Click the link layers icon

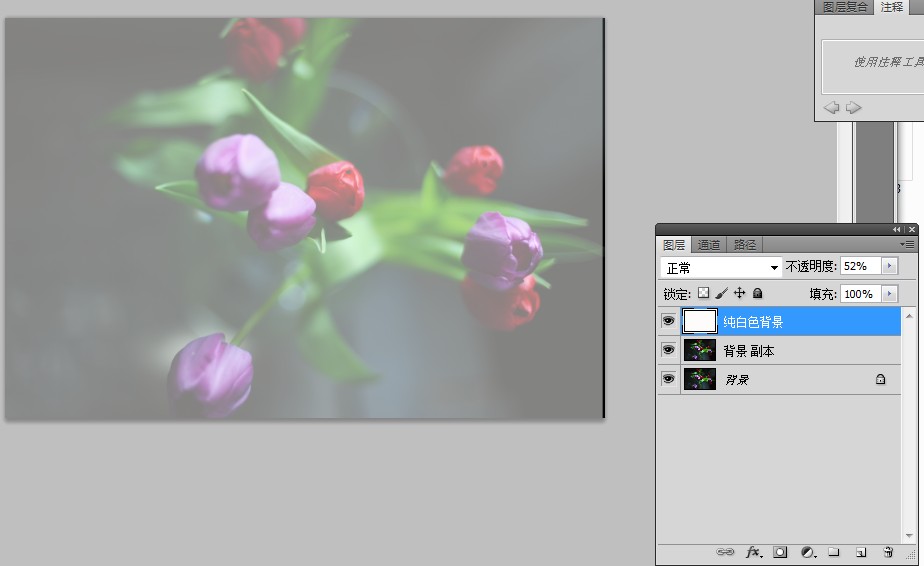(x=726, y=552)
